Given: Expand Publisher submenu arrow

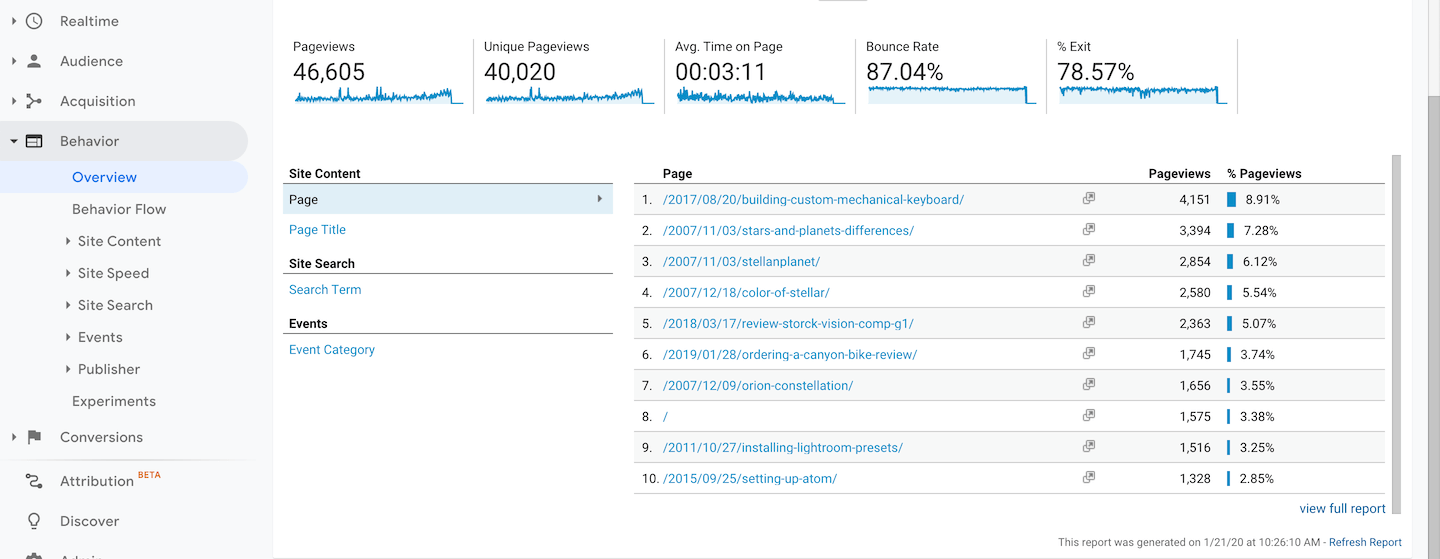Looking at the screenshot, I should tap(67, 369).
